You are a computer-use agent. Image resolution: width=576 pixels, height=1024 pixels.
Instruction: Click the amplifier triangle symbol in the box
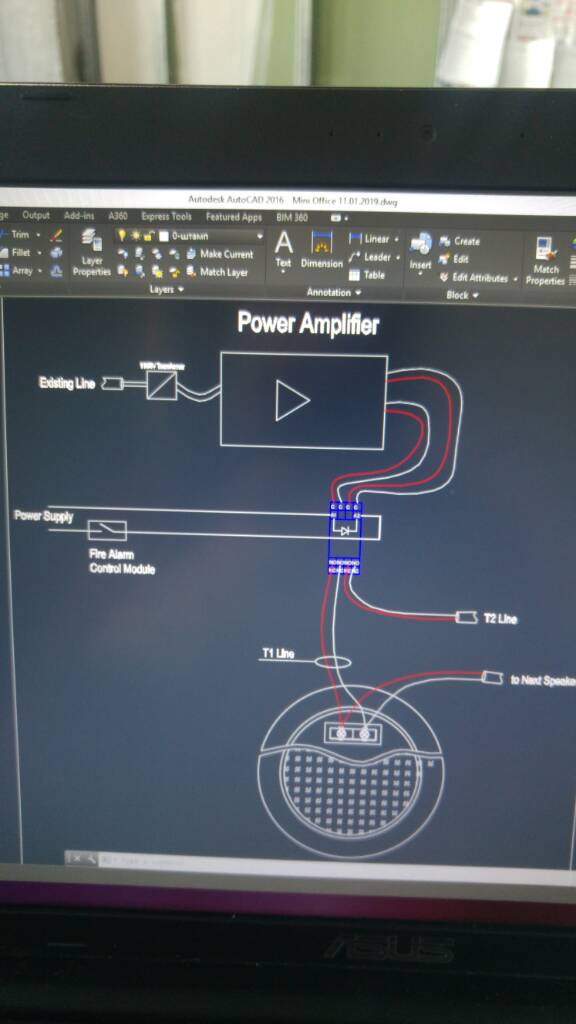[291, 401]
